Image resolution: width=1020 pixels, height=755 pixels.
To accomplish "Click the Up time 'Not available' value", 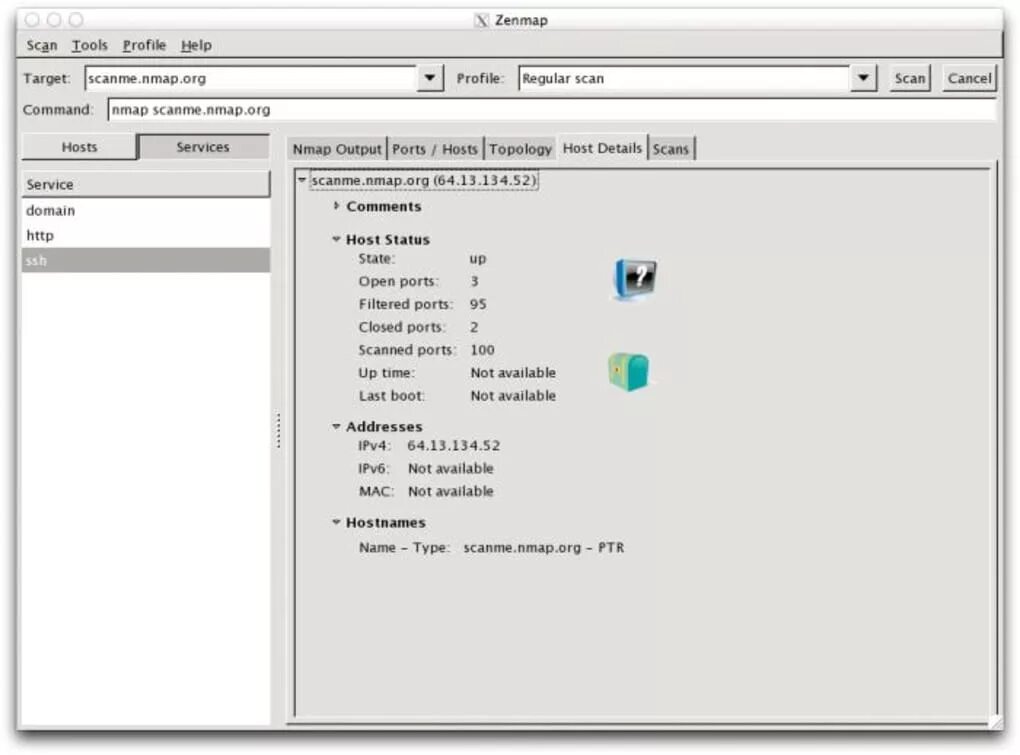I will 513,373.
